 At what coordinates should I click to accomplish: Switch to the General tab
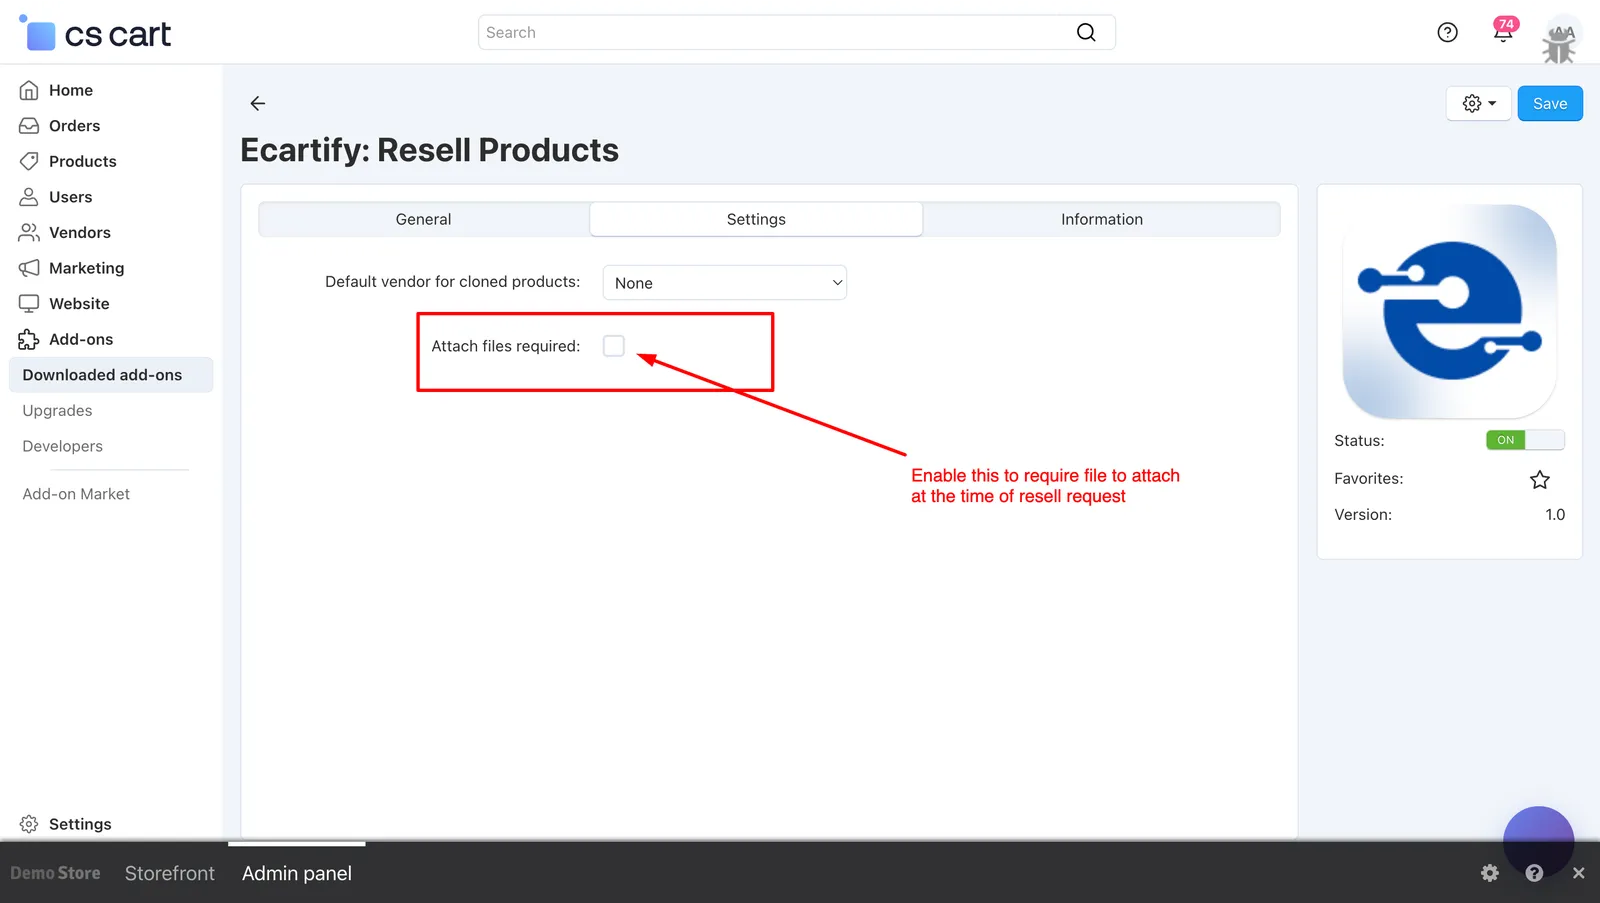coord(424,219)
